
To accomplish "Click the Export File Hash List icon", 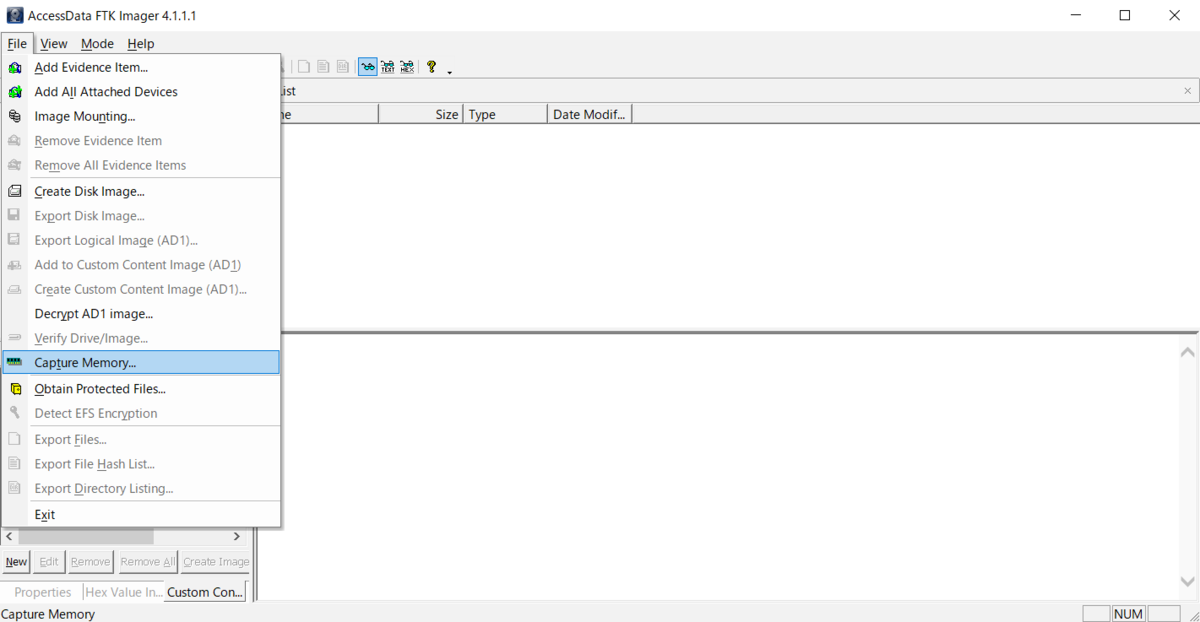I will click(15, 464).
